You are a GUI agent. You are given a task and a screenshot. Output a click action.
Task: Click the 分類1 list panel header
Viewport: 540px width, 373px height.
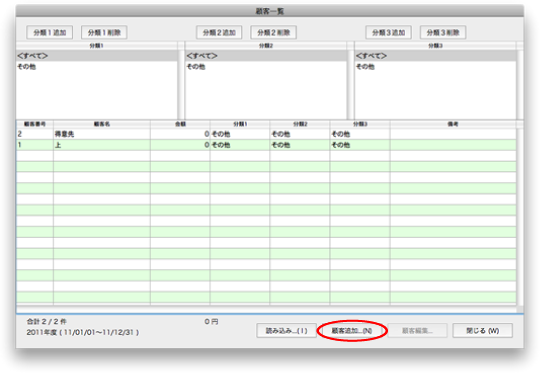click(97, 45)
